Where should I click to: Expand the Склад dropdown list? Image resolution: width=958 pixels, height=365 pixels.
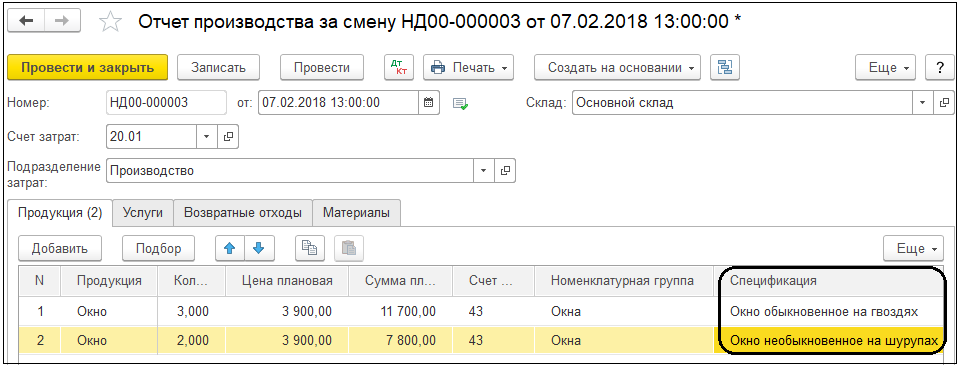tap(923, 103)
